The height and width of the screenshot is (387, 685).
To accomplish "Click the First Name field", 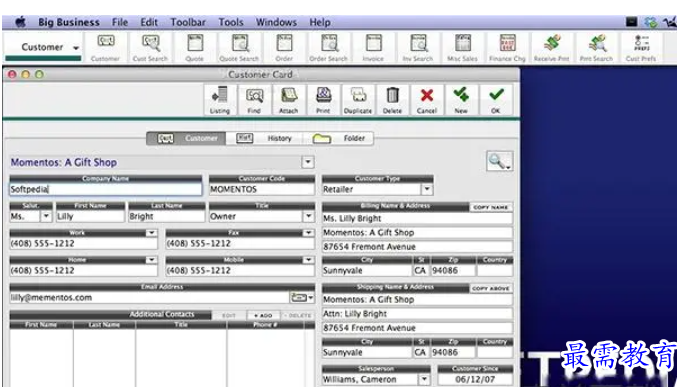I will 90,216.
